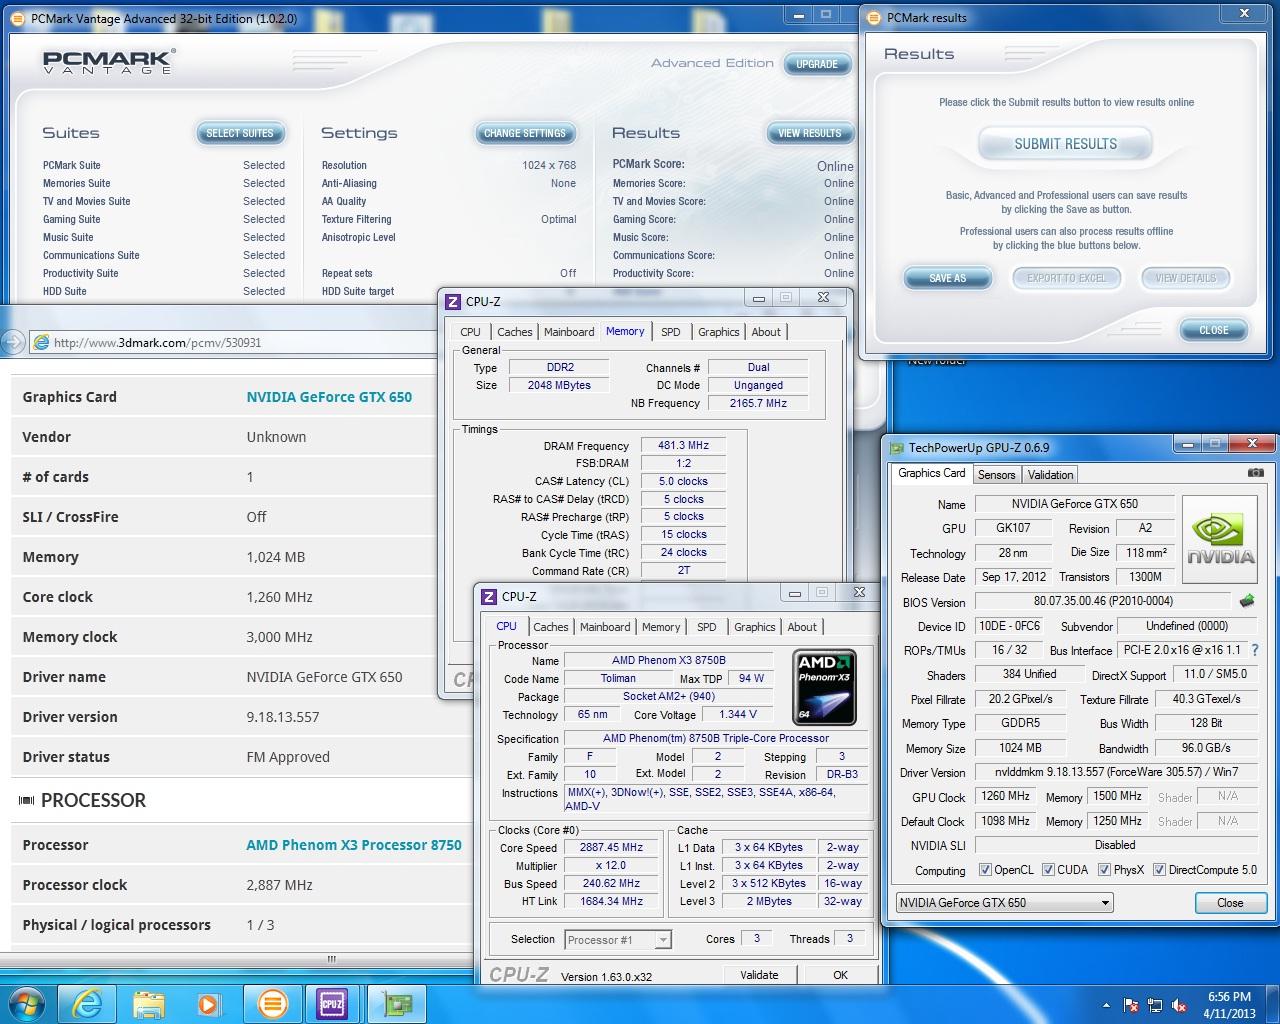Click the HDD Suite row in Suites
1280x1024 pixels.
(163, 292)
